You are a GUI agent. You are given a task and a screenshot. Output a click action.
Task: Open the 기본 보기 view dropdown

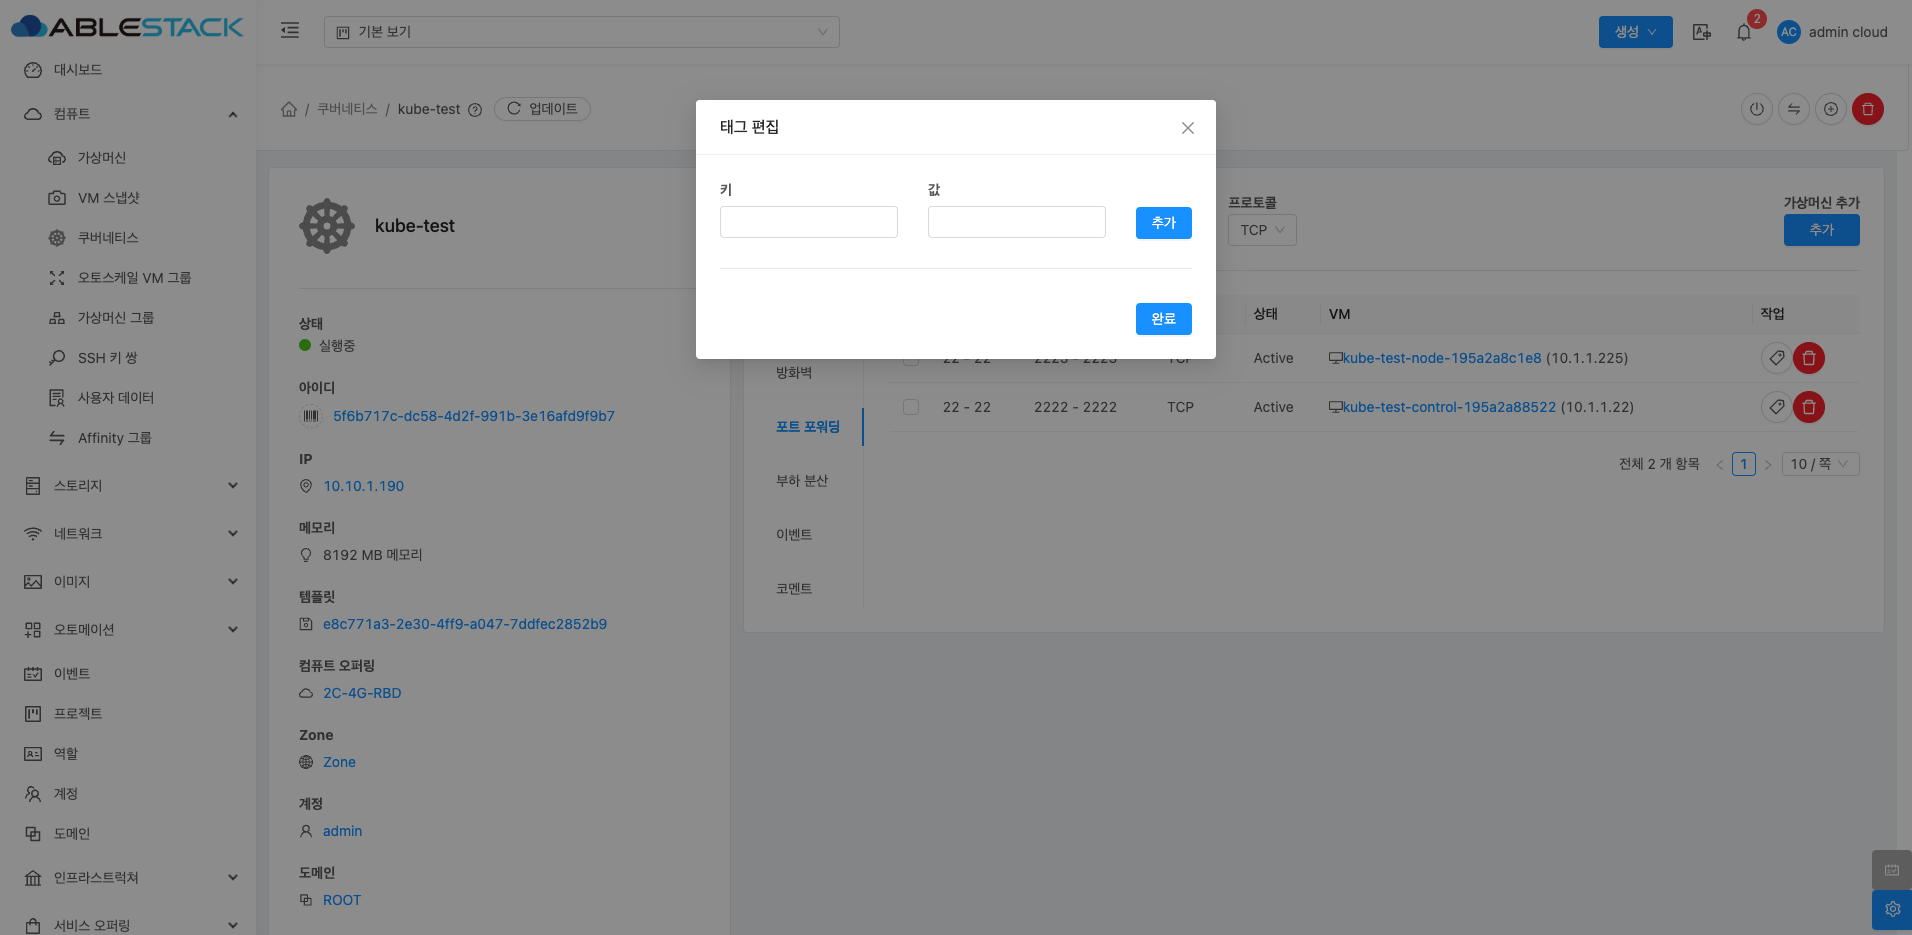click(582, 32)
